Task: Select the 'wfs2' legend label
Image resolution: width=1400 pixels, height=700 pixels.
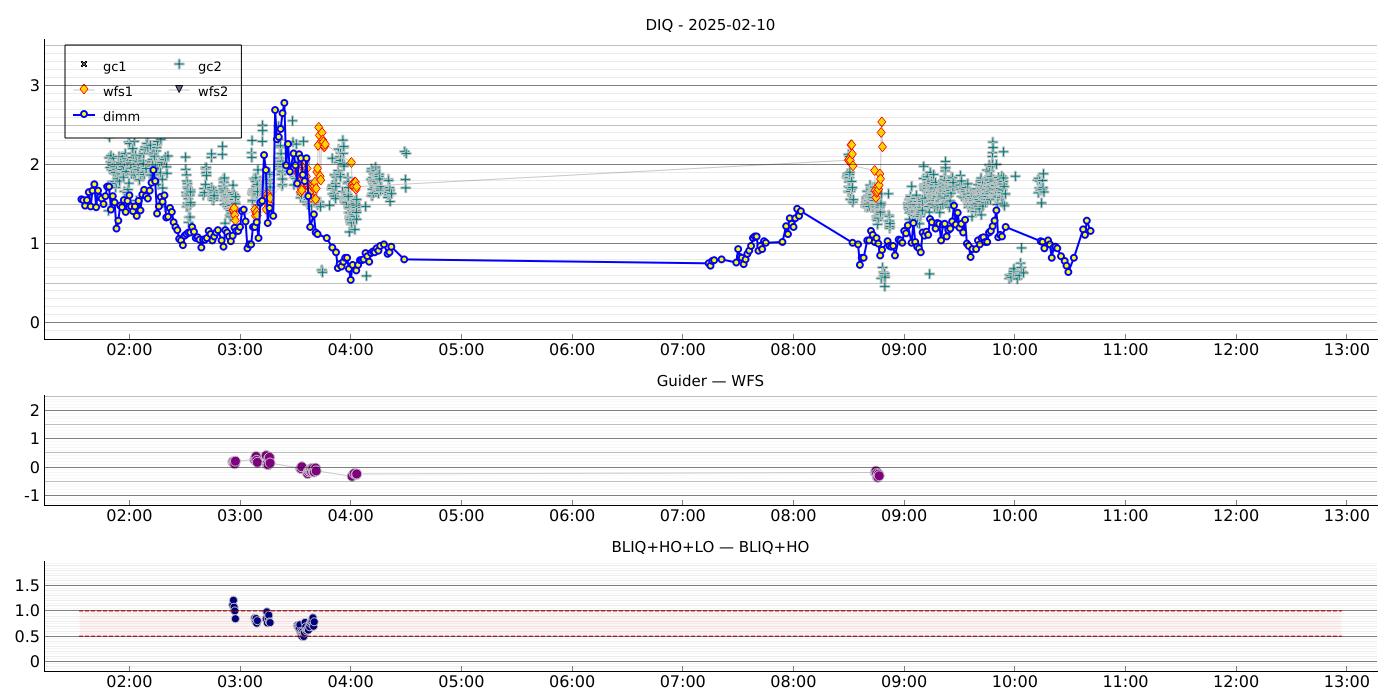Action: [x=213, y=91]
